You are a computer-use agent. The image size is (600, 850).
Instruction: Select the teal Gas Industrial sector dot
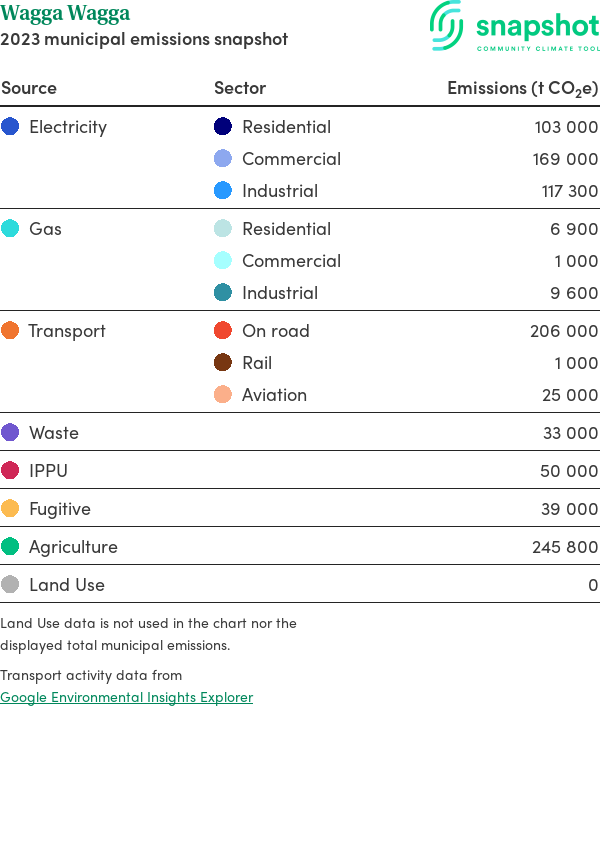point(223,293)
